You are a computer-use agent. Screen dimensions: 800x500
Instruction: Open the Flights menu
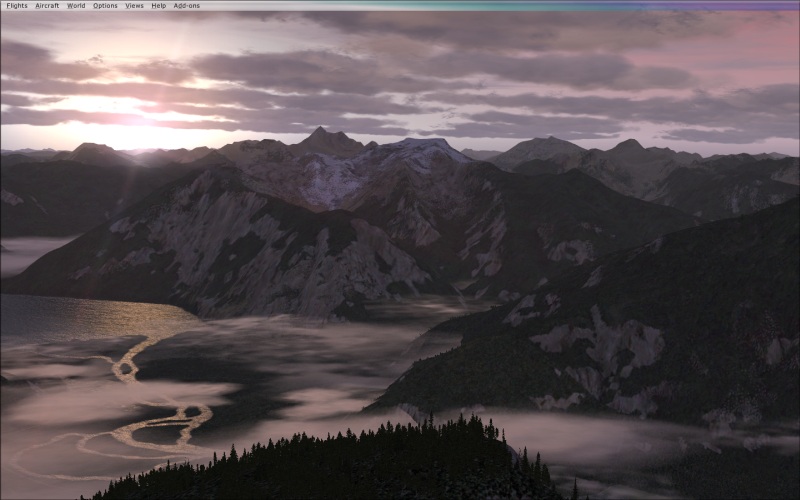point(17,6)
